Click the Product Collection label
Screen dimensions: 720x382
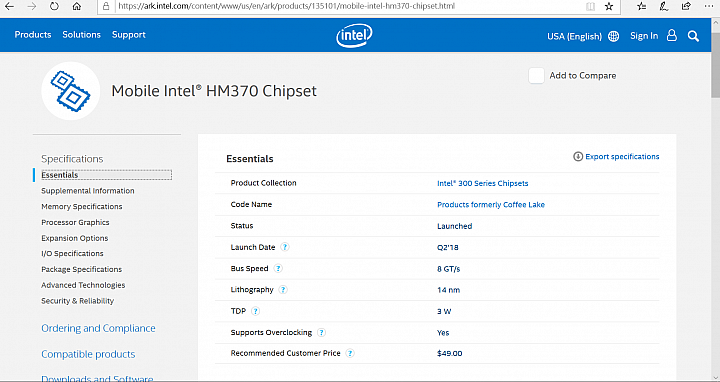click(x=264, y=183)
